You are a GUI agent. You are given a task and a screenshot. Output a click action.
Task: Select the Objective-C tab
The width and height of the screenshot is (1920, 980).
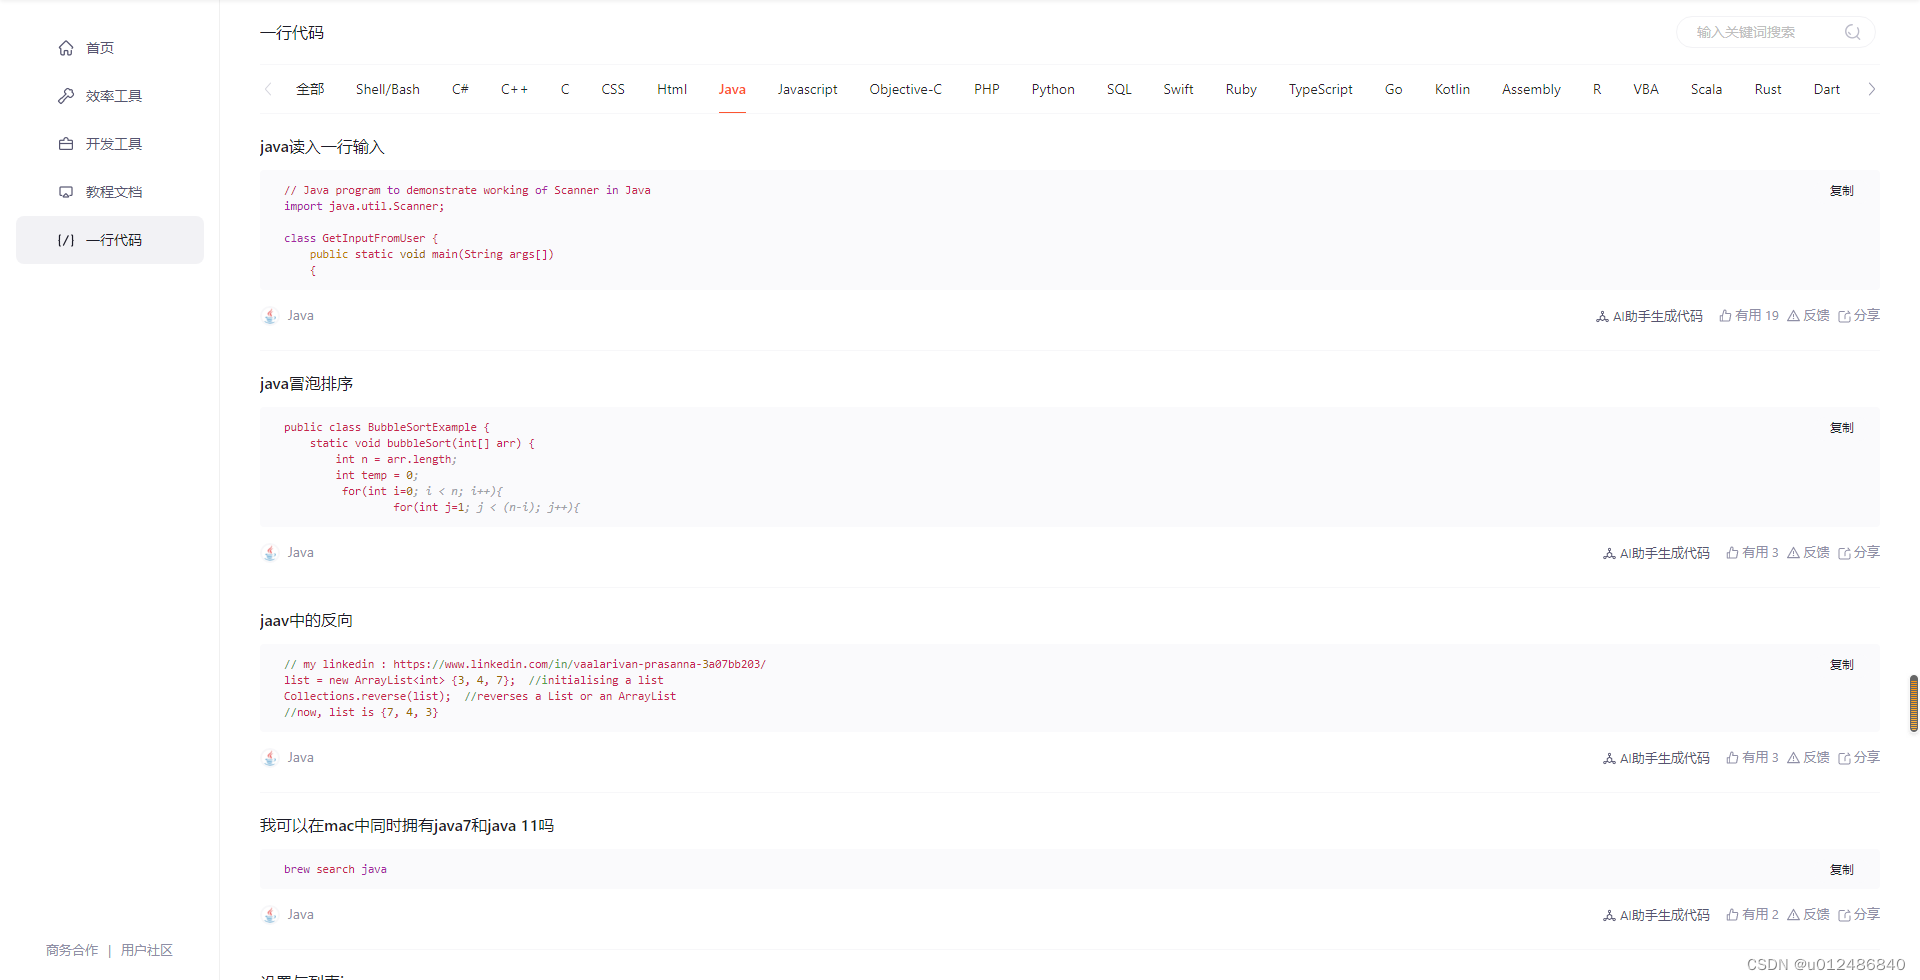[x=906, y=89]
